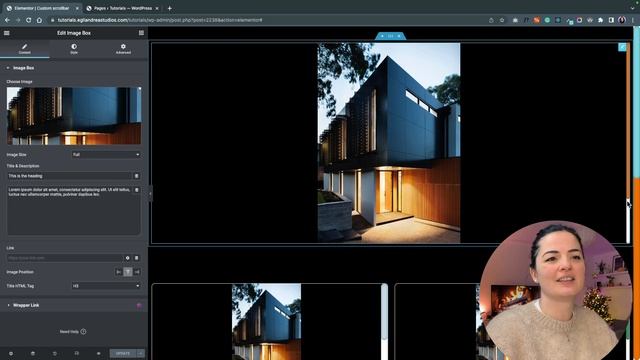This screenshot has width=640, height=360.
Task: Switch to the Pages Tutorials WordPress tab
Action: pos(122,8)
